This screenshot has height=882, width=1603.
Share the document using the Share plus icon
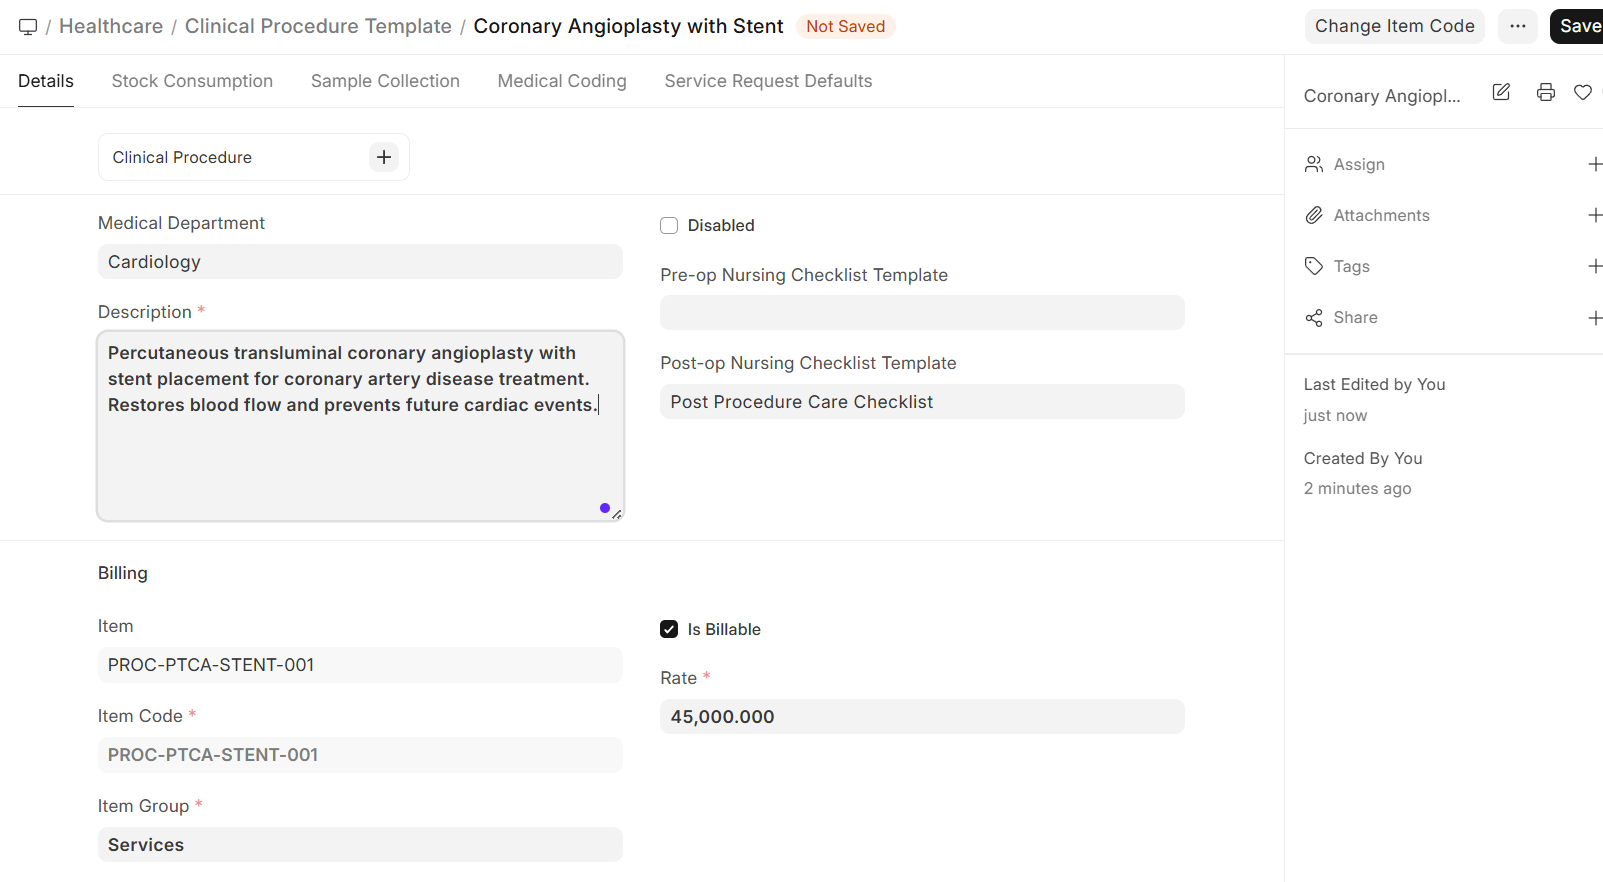pyautogui.click(x=1595, y=317)
